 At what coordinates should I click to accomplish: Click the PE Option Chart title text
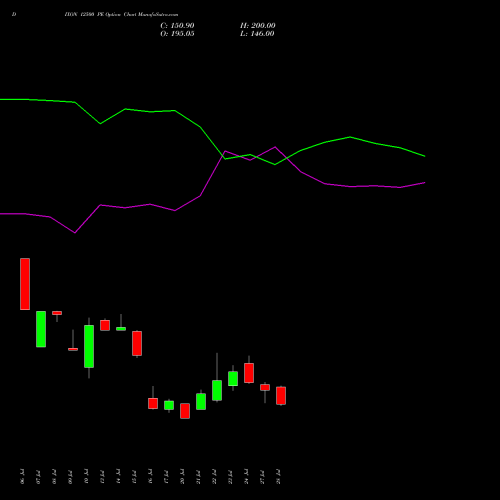click(121, 15)
